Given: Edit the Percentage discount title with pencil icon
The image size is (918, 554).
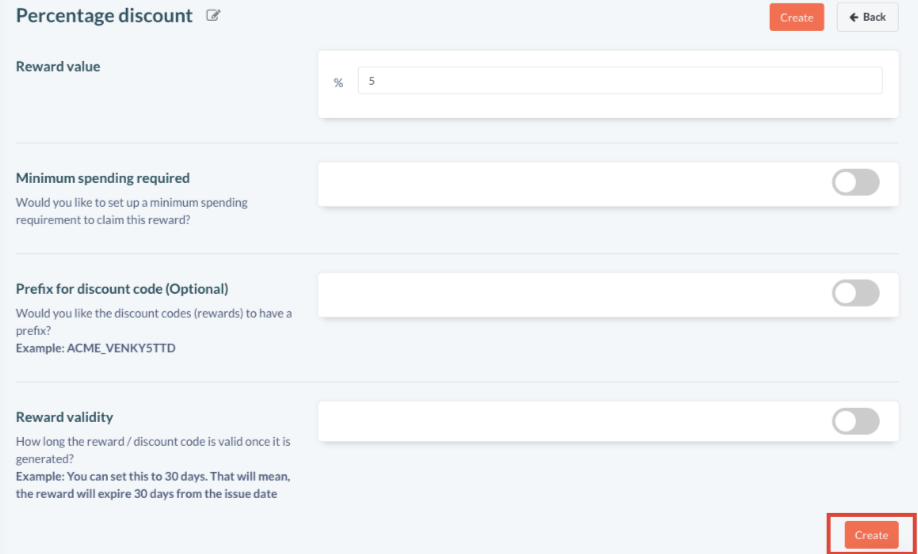Looking at the screenshot, I should (213, 16).
